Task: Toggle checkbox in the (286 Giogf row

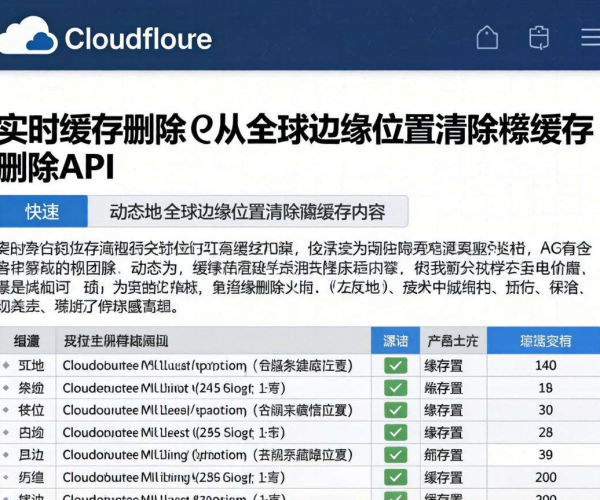Action: click(x=395, y=477)
